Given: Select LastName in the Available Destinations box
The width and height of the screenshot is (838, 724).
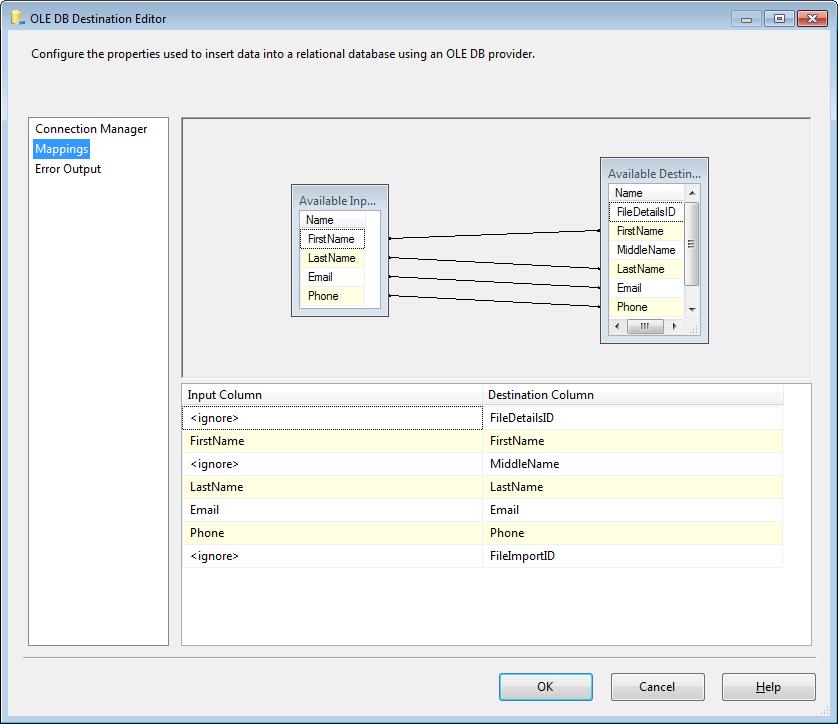Looking at the screenshot, I should (646, 269).
